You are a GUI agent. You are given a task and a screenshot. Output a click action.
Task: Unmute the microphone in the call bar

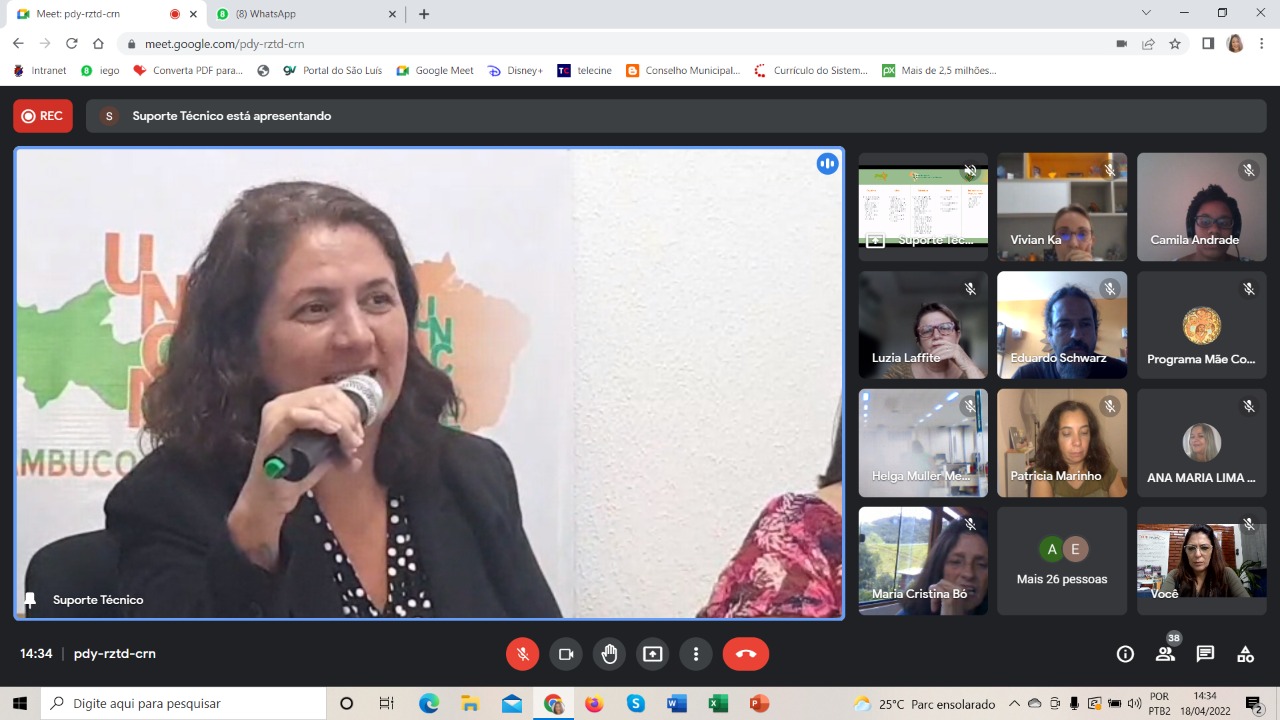click(x=522, y=654)
